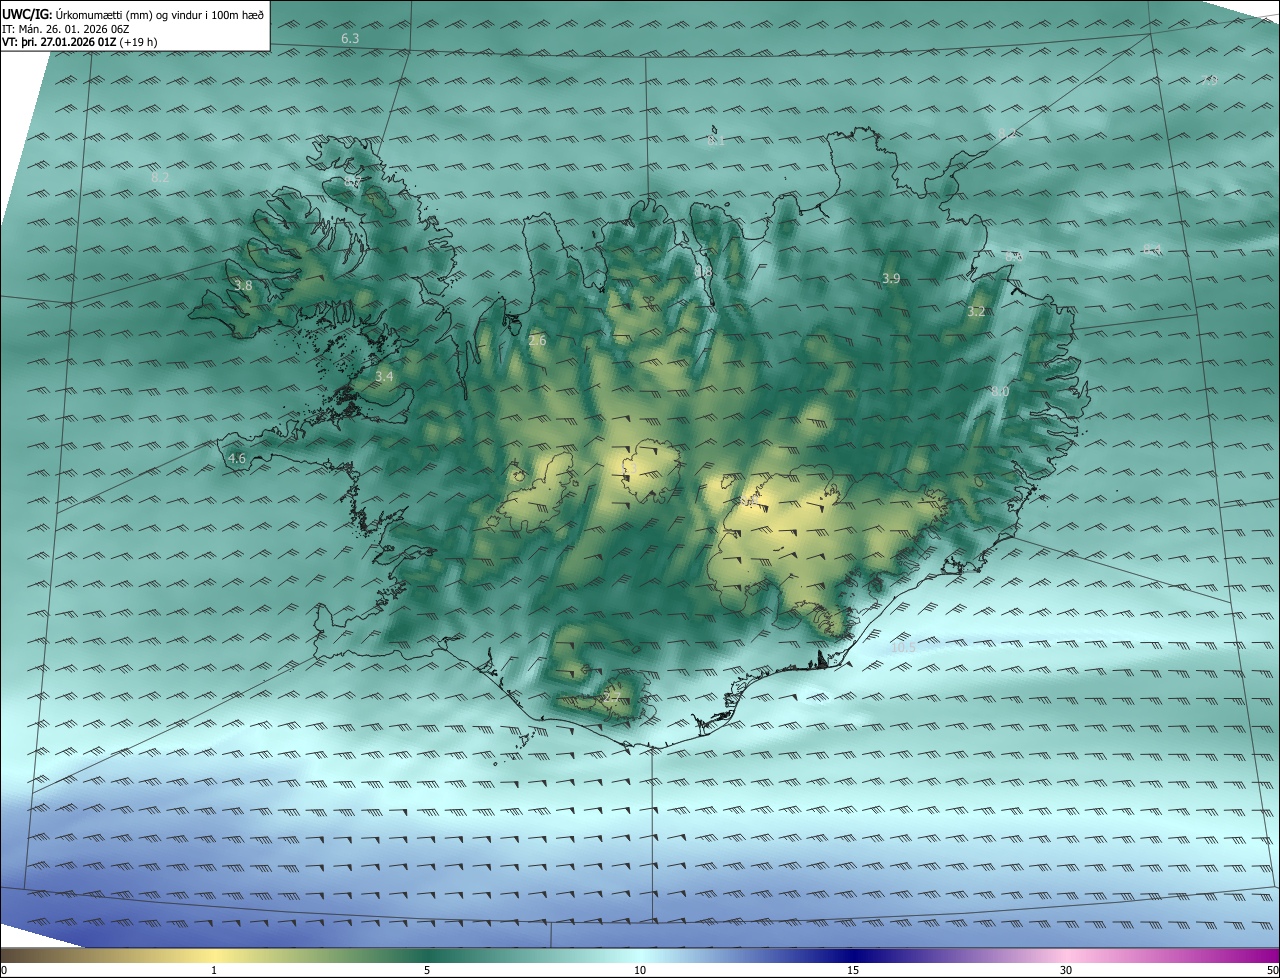Click the 7.9 value label in the northeast corner
This screenshot has width=1280, height=978.
coord(1209,80)
